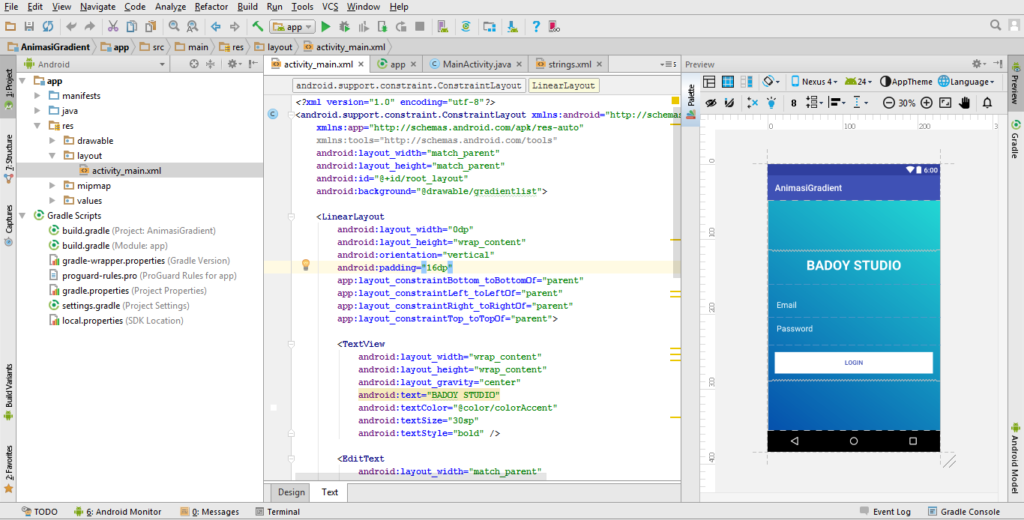Switch to Design view tab
Image resolution: width=1024 pixels, height=520 pixels.
[x=291, y=492]
